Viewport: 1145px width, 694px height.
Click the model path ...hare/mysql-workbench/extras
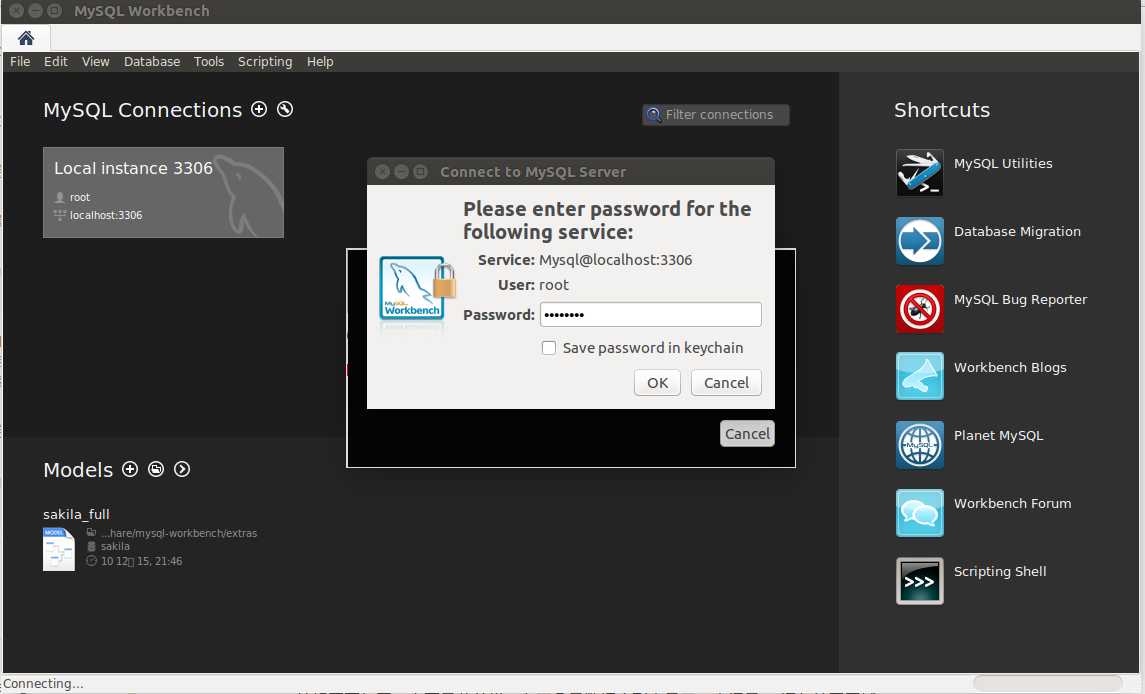point(179,533)
